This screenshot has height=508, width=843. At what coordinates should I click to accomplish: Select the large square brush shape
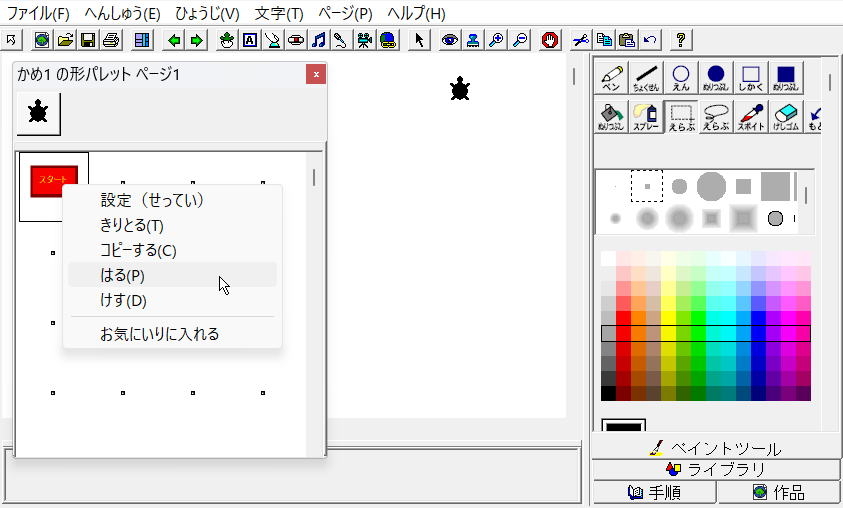click(x=775, y=186)
